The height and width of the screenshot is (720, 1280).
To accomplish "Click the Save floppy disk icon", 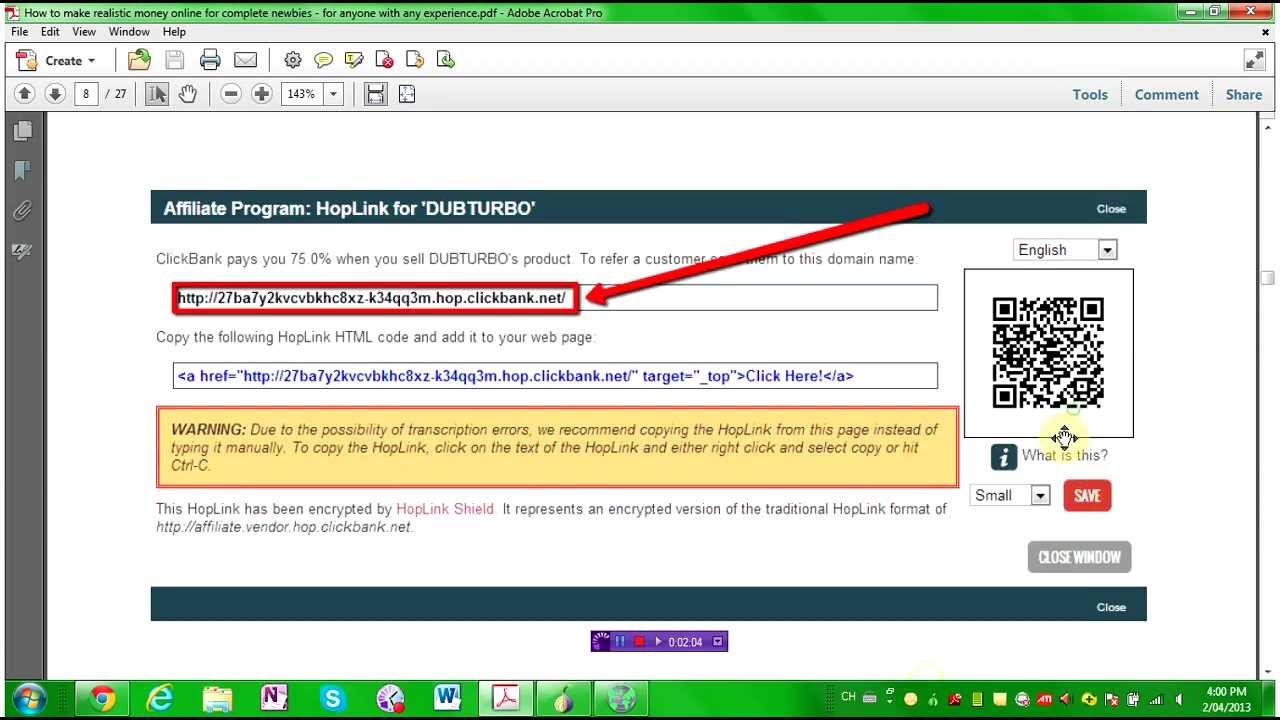I will point(174,60).
